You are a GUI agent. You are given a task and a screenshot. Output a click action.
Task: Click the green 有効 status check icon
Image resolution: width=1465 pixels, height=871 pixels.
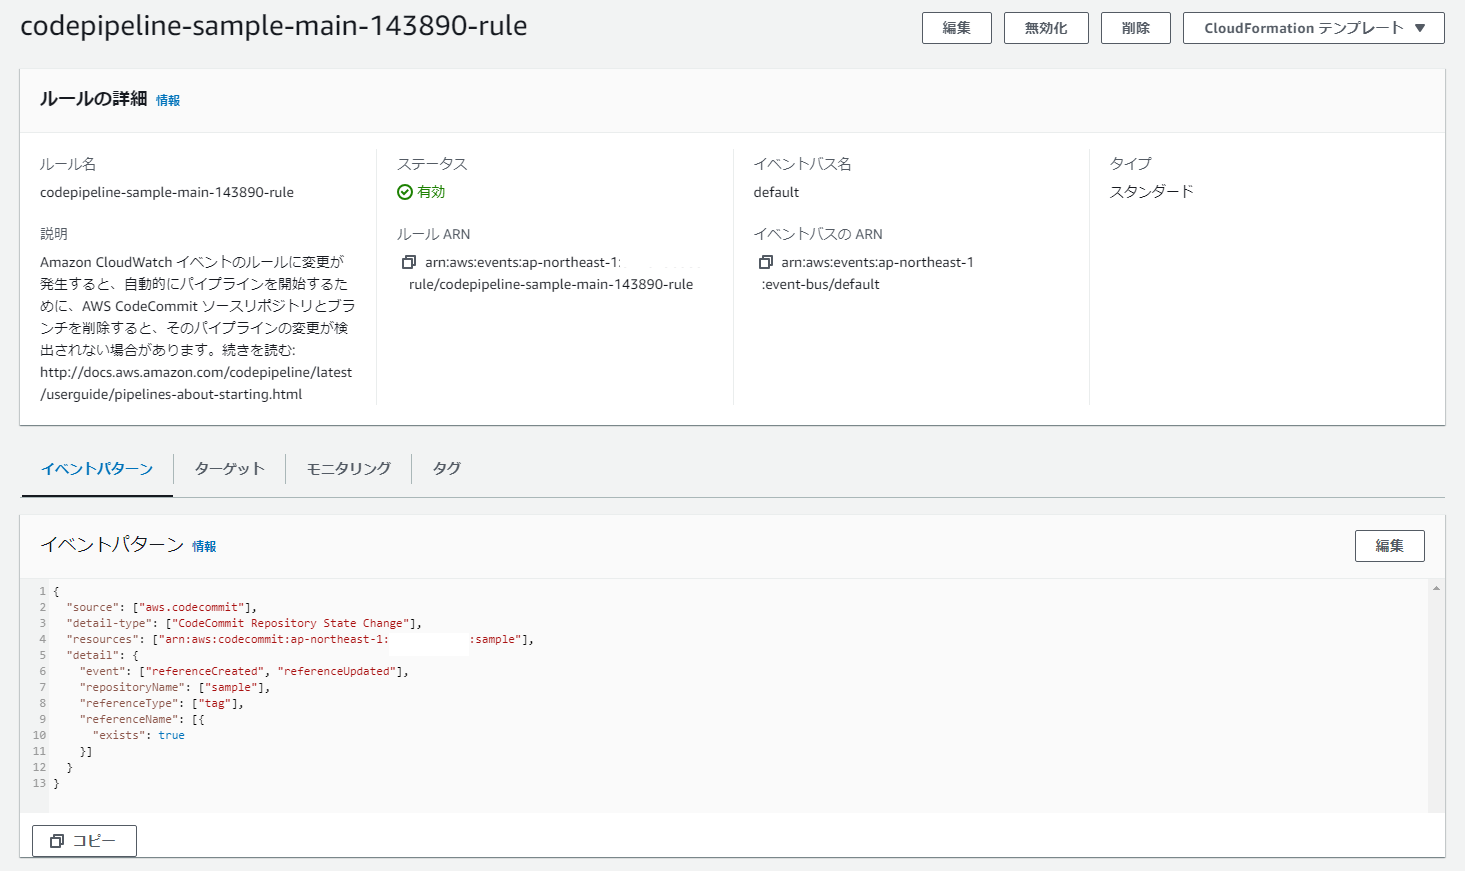coord(403,191)
